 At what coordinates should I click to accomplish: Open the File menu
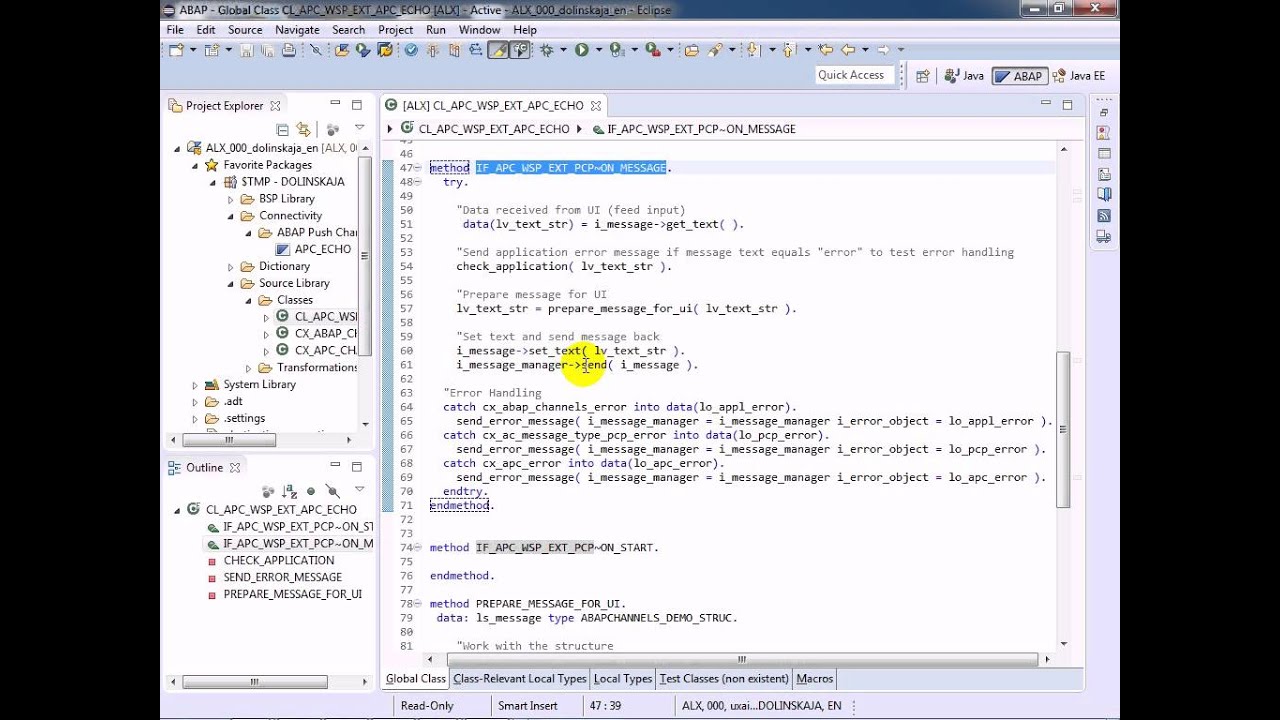click(175, 30)
